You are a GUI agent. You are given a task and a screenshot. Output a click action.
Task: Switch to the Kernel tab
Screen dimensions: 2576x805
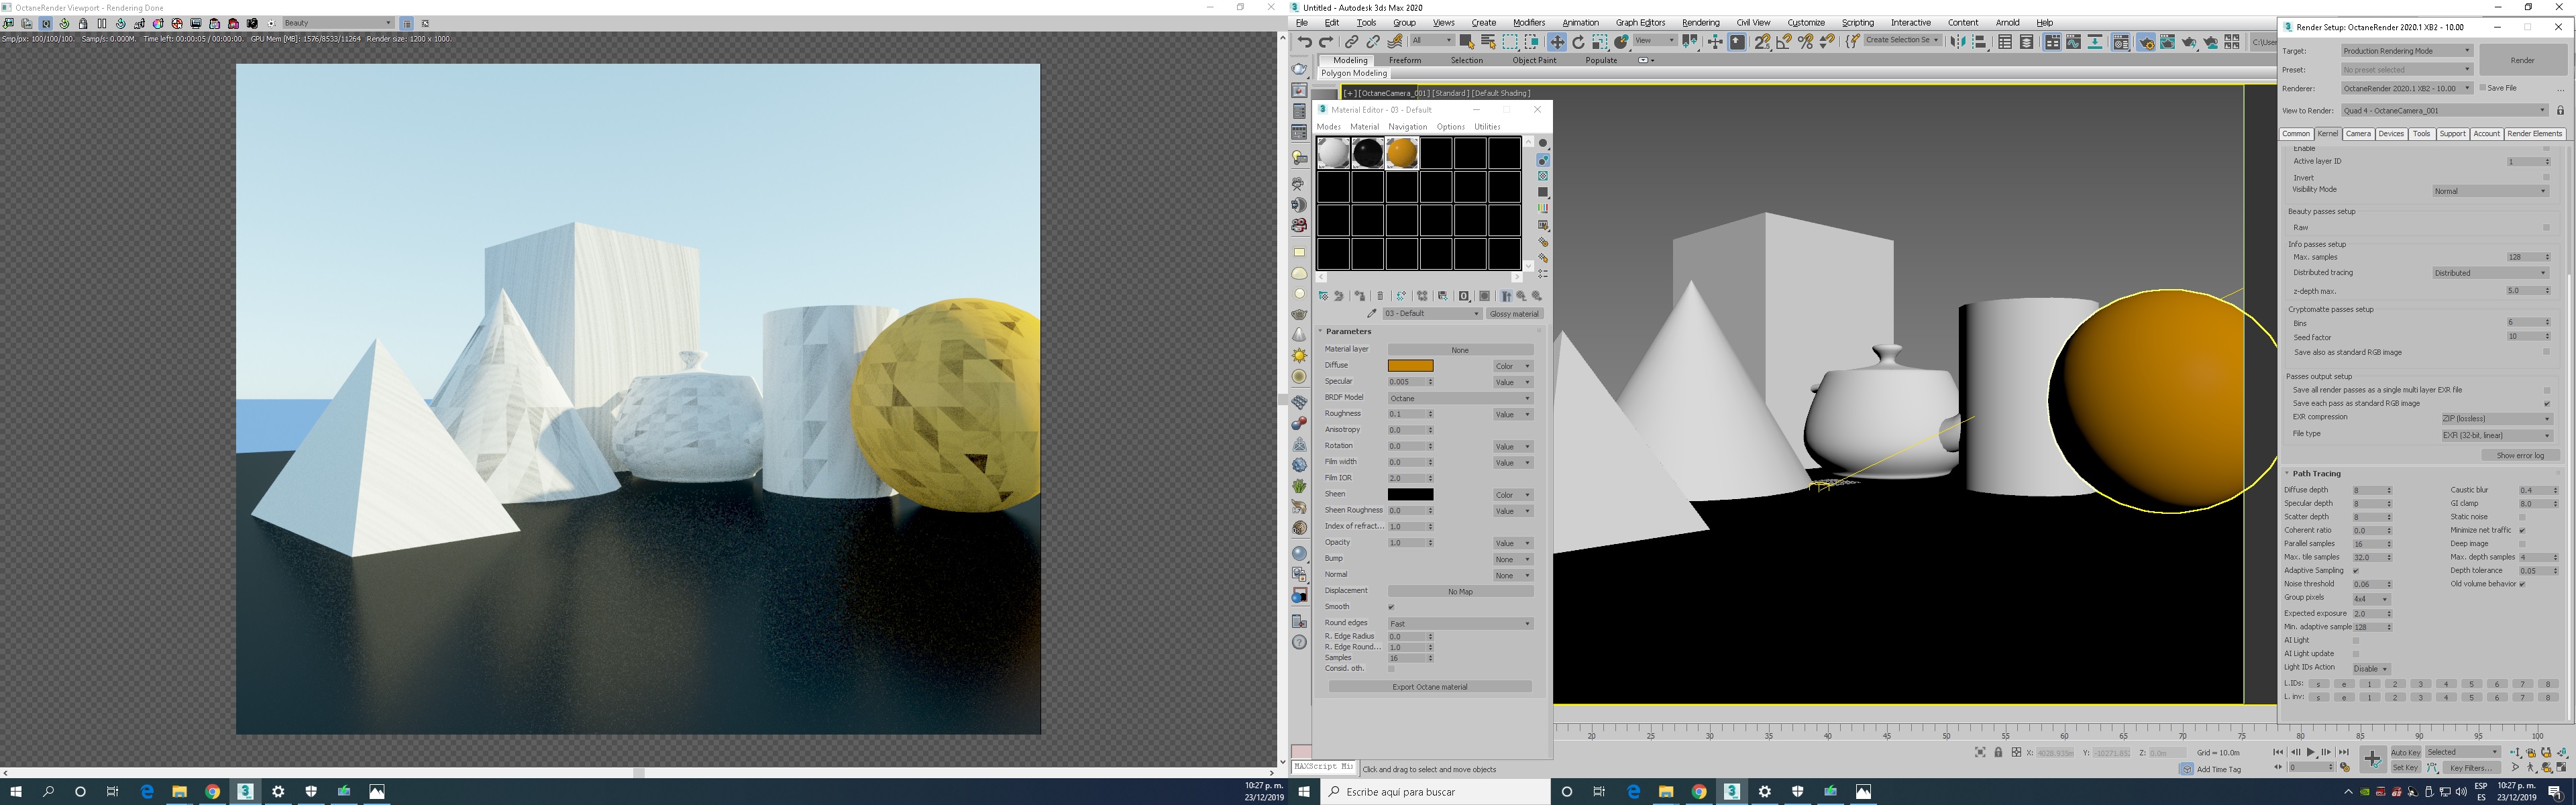point(2328,134)
